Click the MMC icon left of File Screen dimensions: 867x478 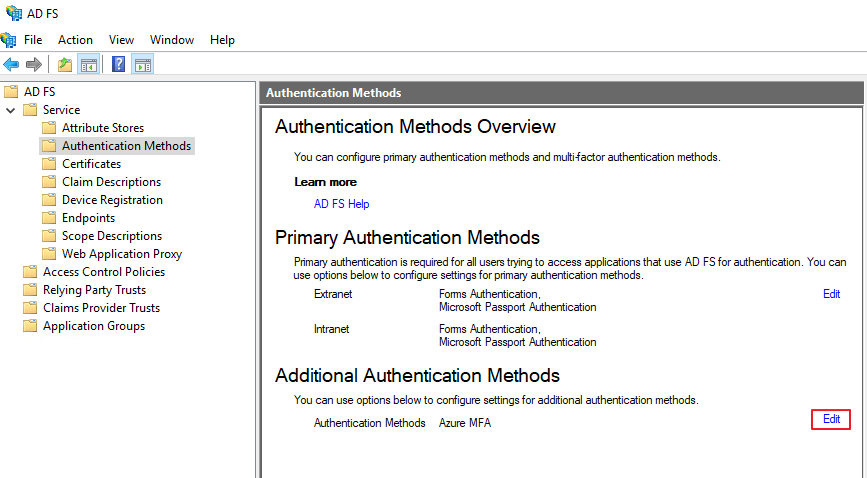(x=8, y=40)
